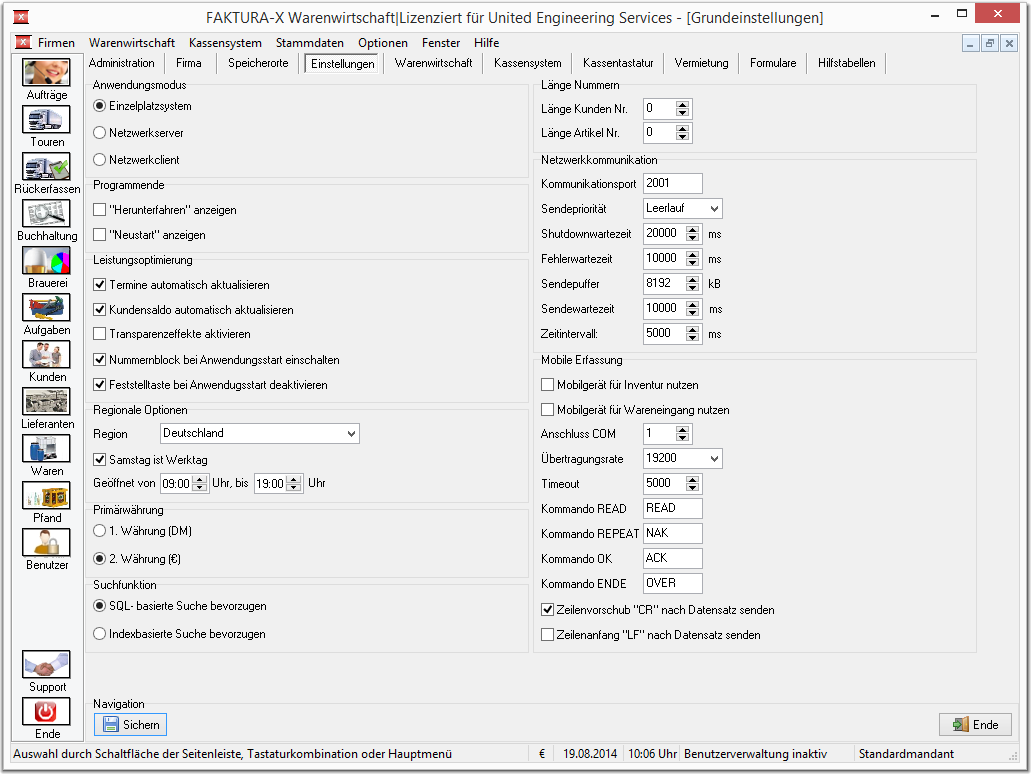Enable "Herunterfahren" anzeigen checkbox
This screenshot has width=1031, height=774.
[x=99, y=210]
